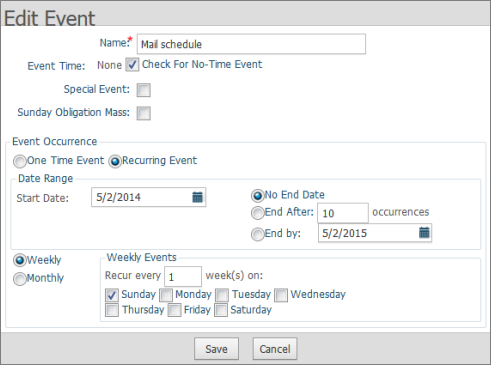
Task: Enable the Special Event checkbox
Action: click(144, 90)
